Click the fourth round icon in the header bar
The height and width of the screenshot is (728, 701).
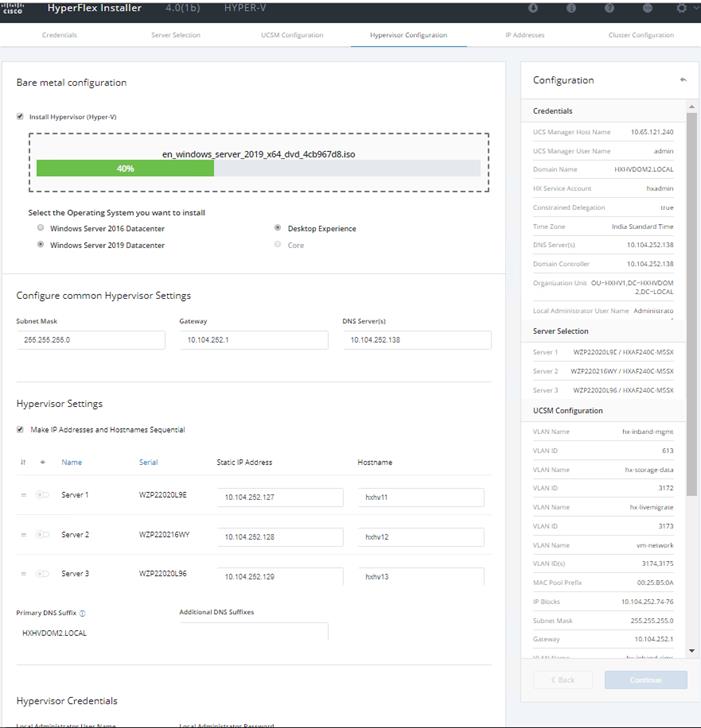pyautogui.click(x=647, y=8)
